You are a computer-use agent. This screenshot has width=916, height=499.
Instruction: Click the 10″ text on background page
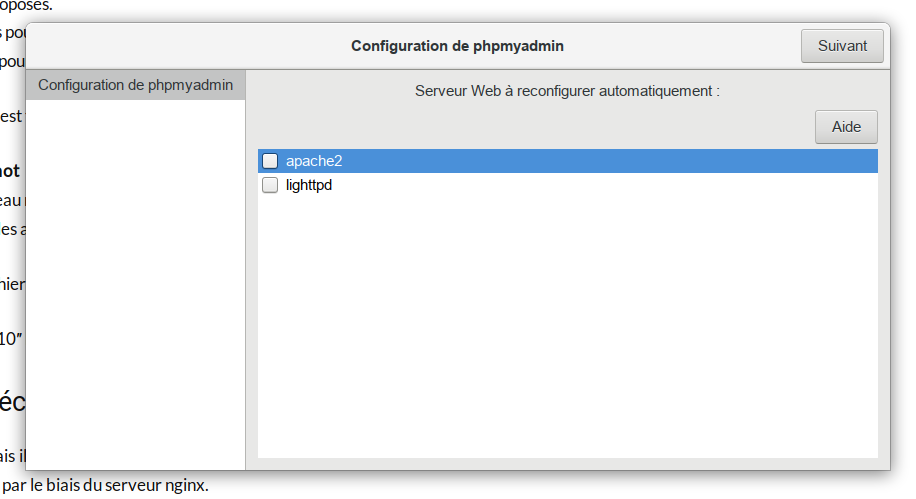coord(11,339)
